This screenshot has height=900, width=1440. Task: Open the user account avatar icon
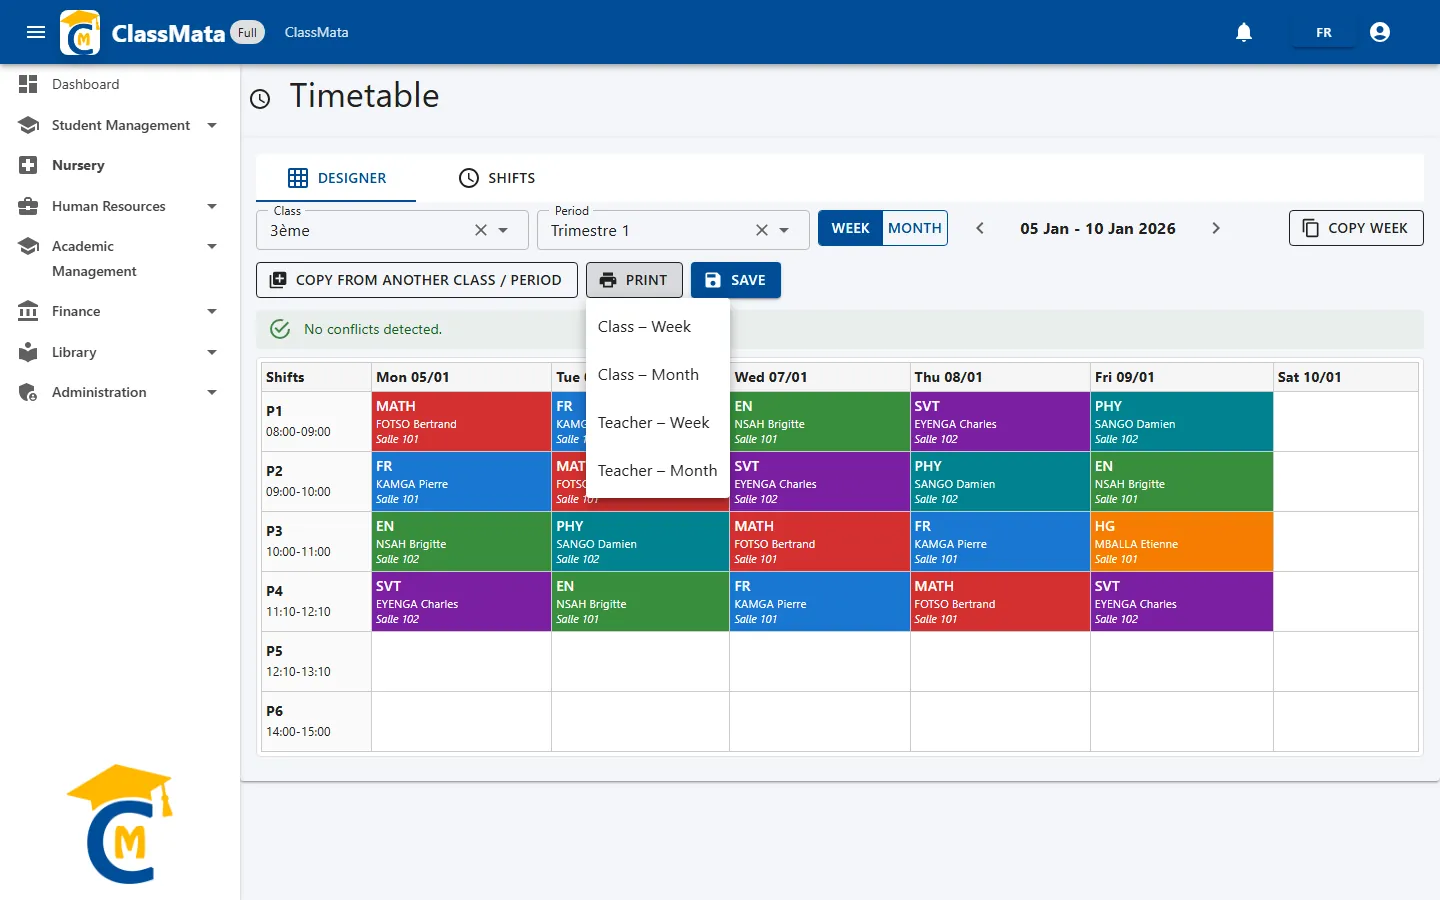[1380, 32]
